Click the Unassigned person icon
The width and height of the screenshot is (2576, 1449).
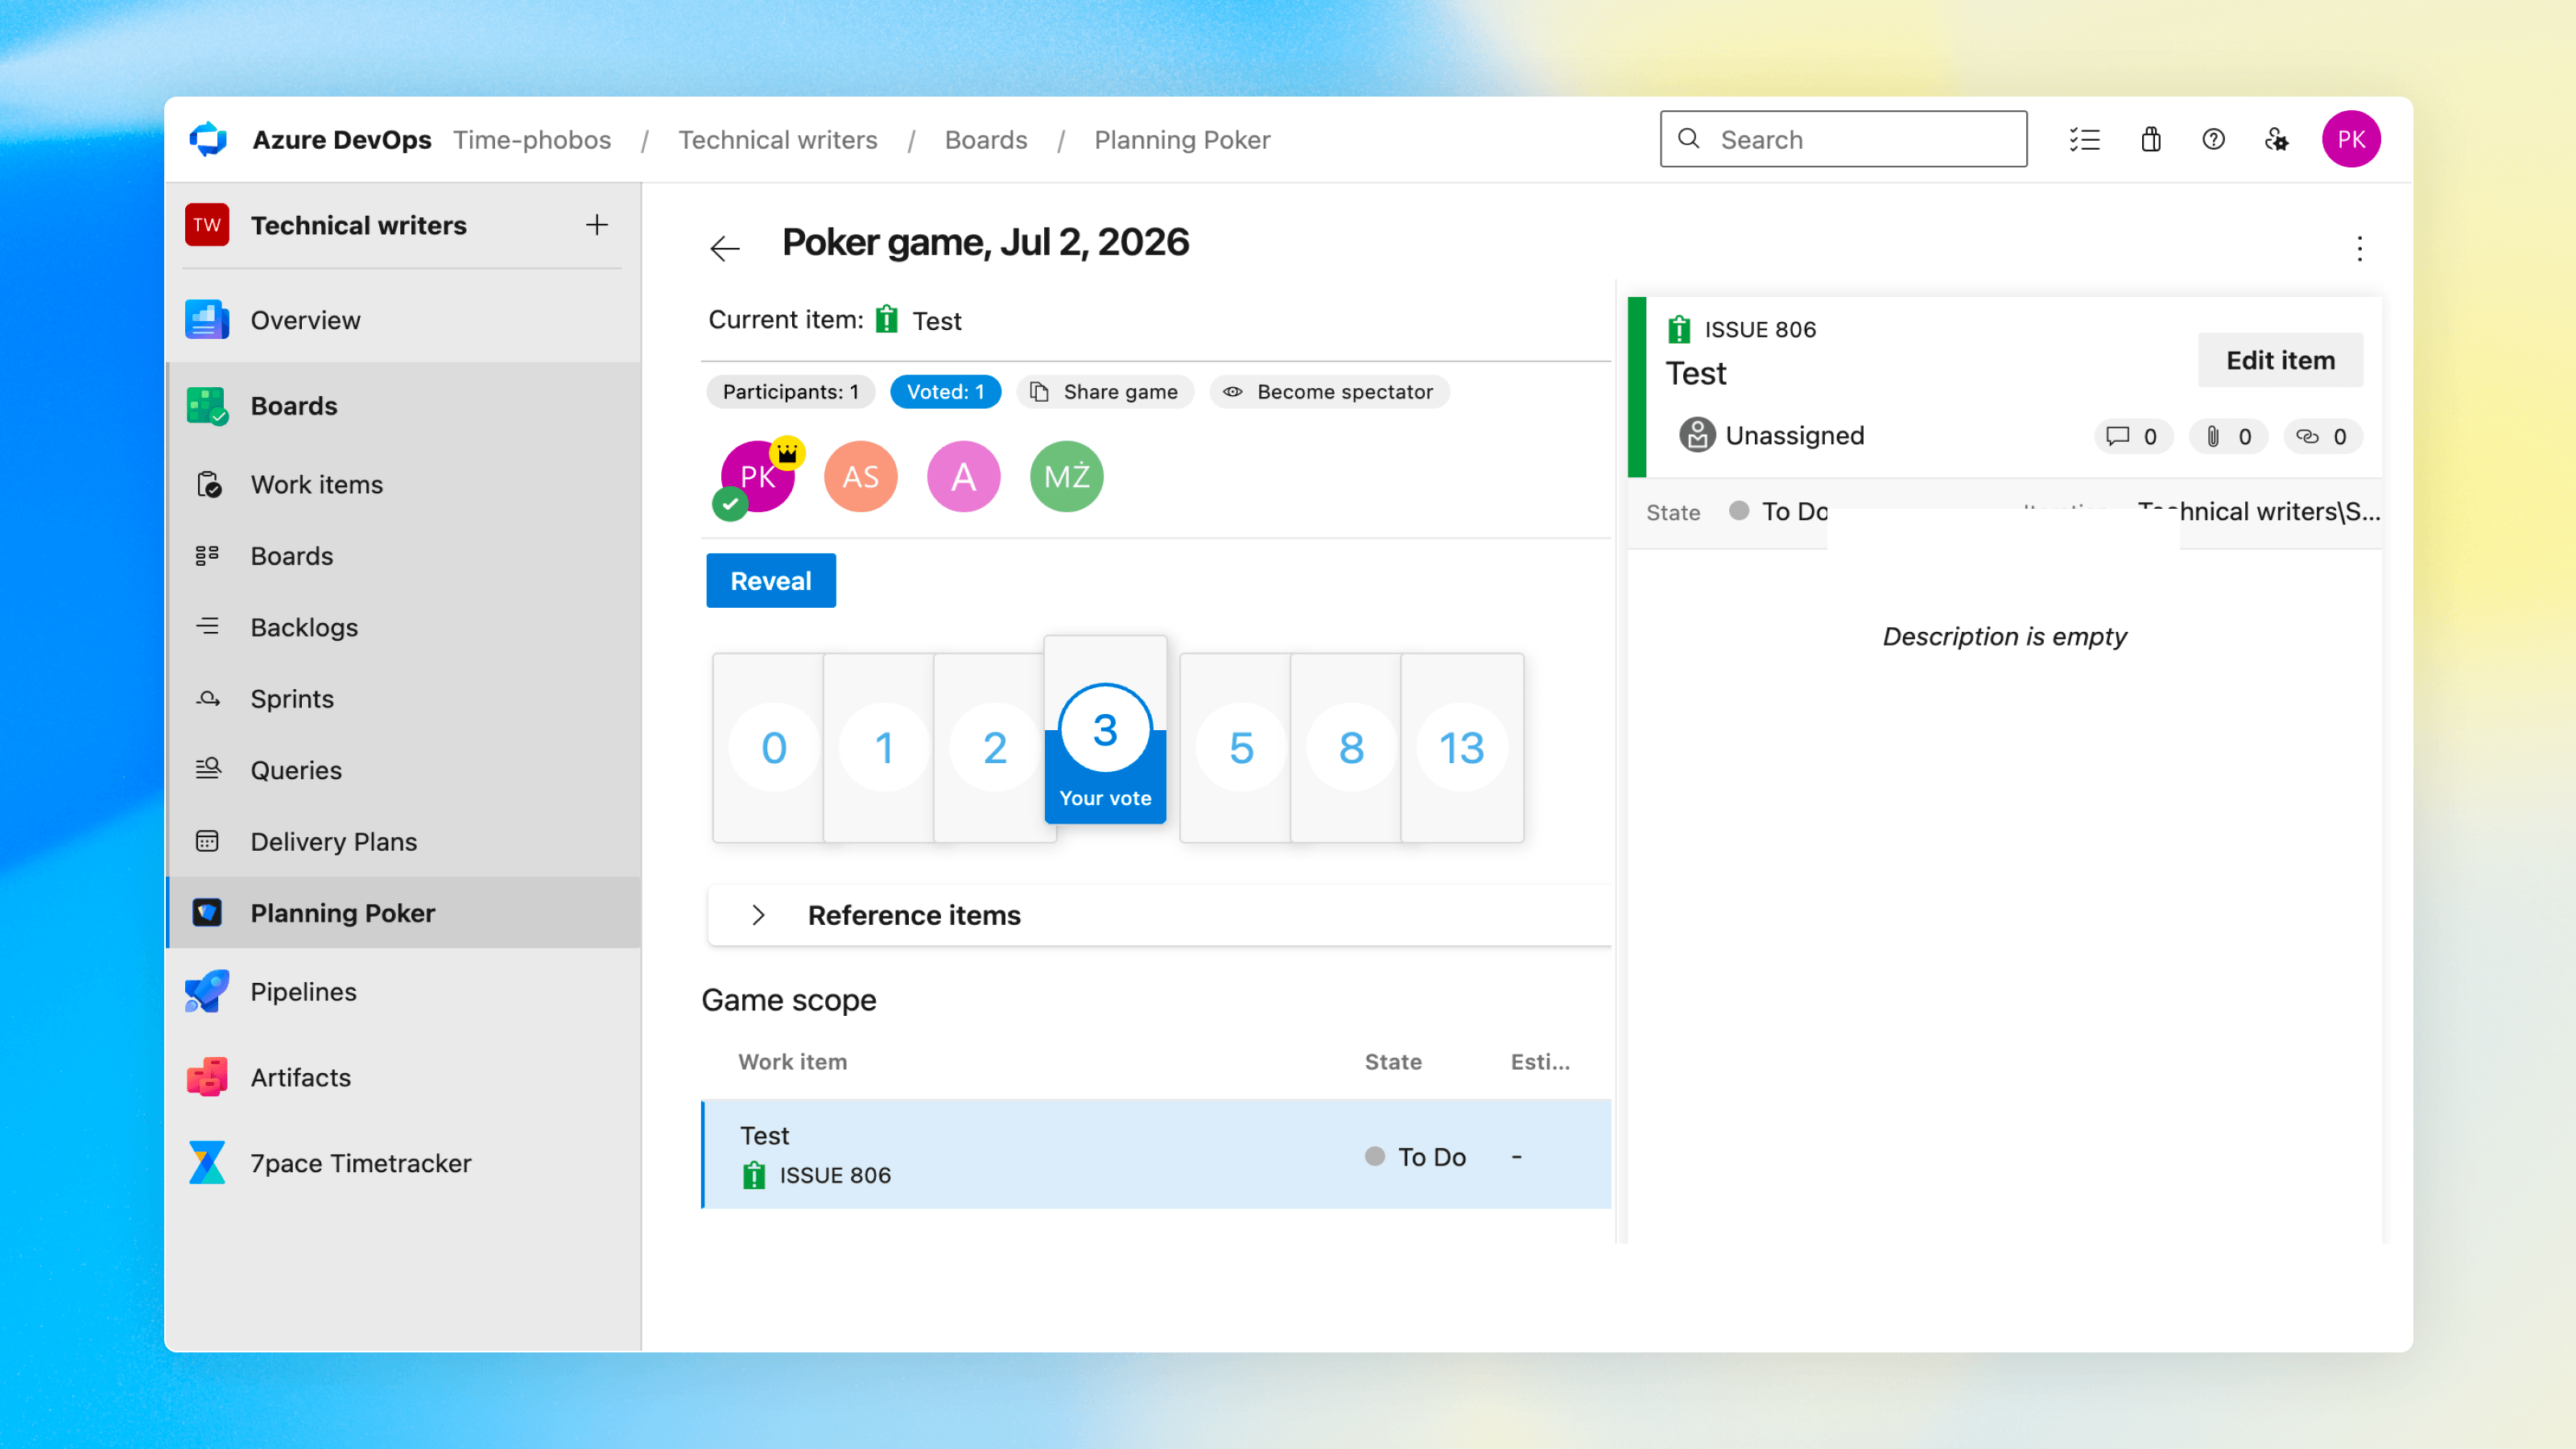[1696, 435]
